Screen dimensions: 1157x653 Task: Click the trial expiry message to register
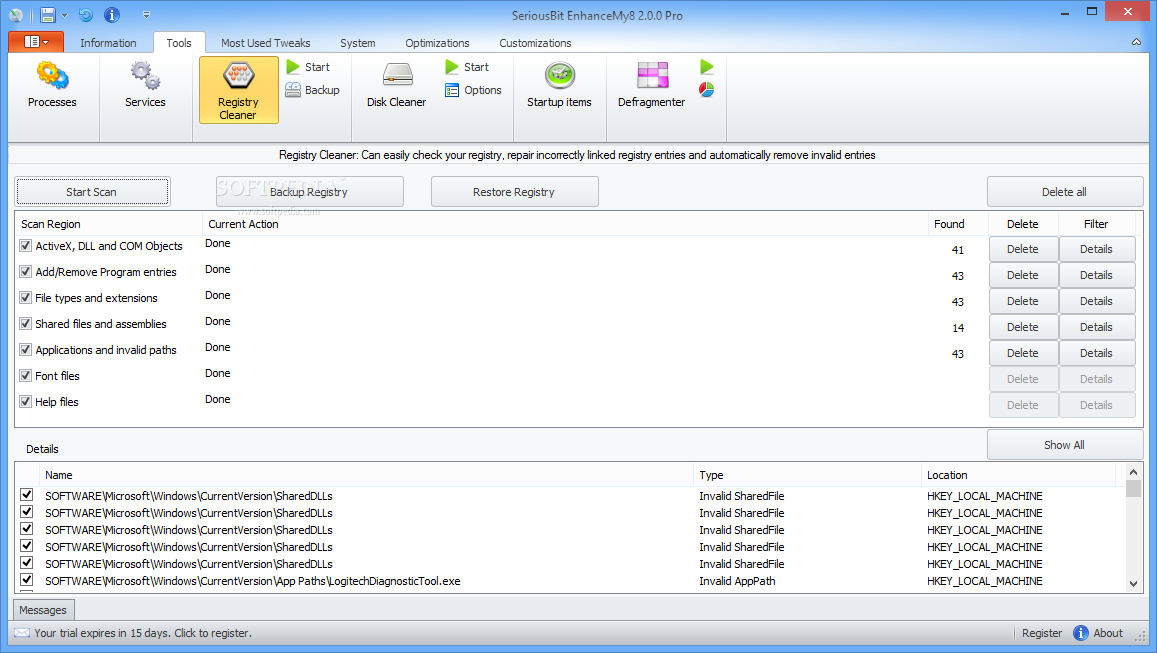coord(143,633)
